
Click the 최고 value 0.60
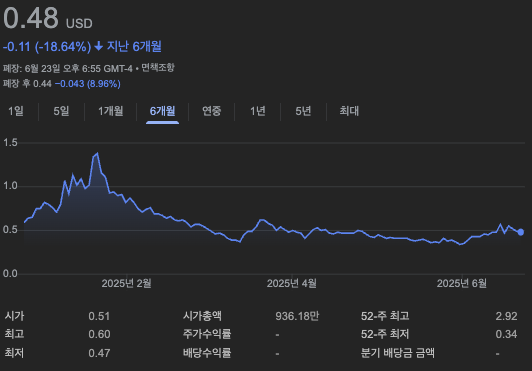[x=99, y=334]
